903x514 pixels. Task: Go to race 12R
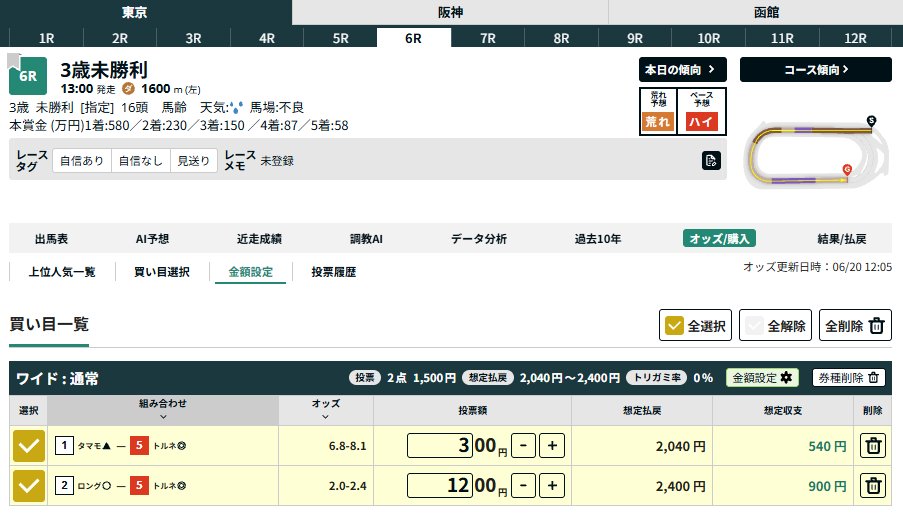855,38
